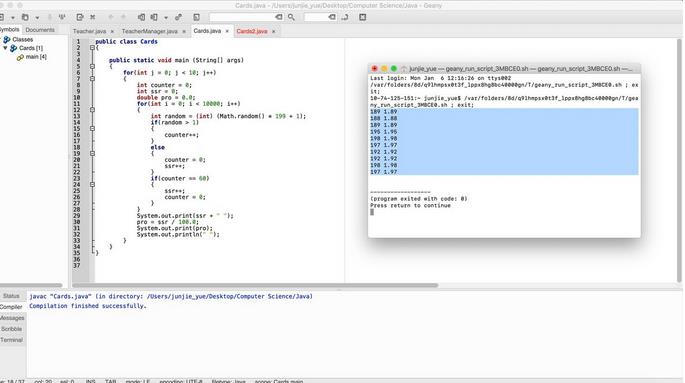
Task: Click the 'Compilation finished successfully.' message
Action: [88, 306]
